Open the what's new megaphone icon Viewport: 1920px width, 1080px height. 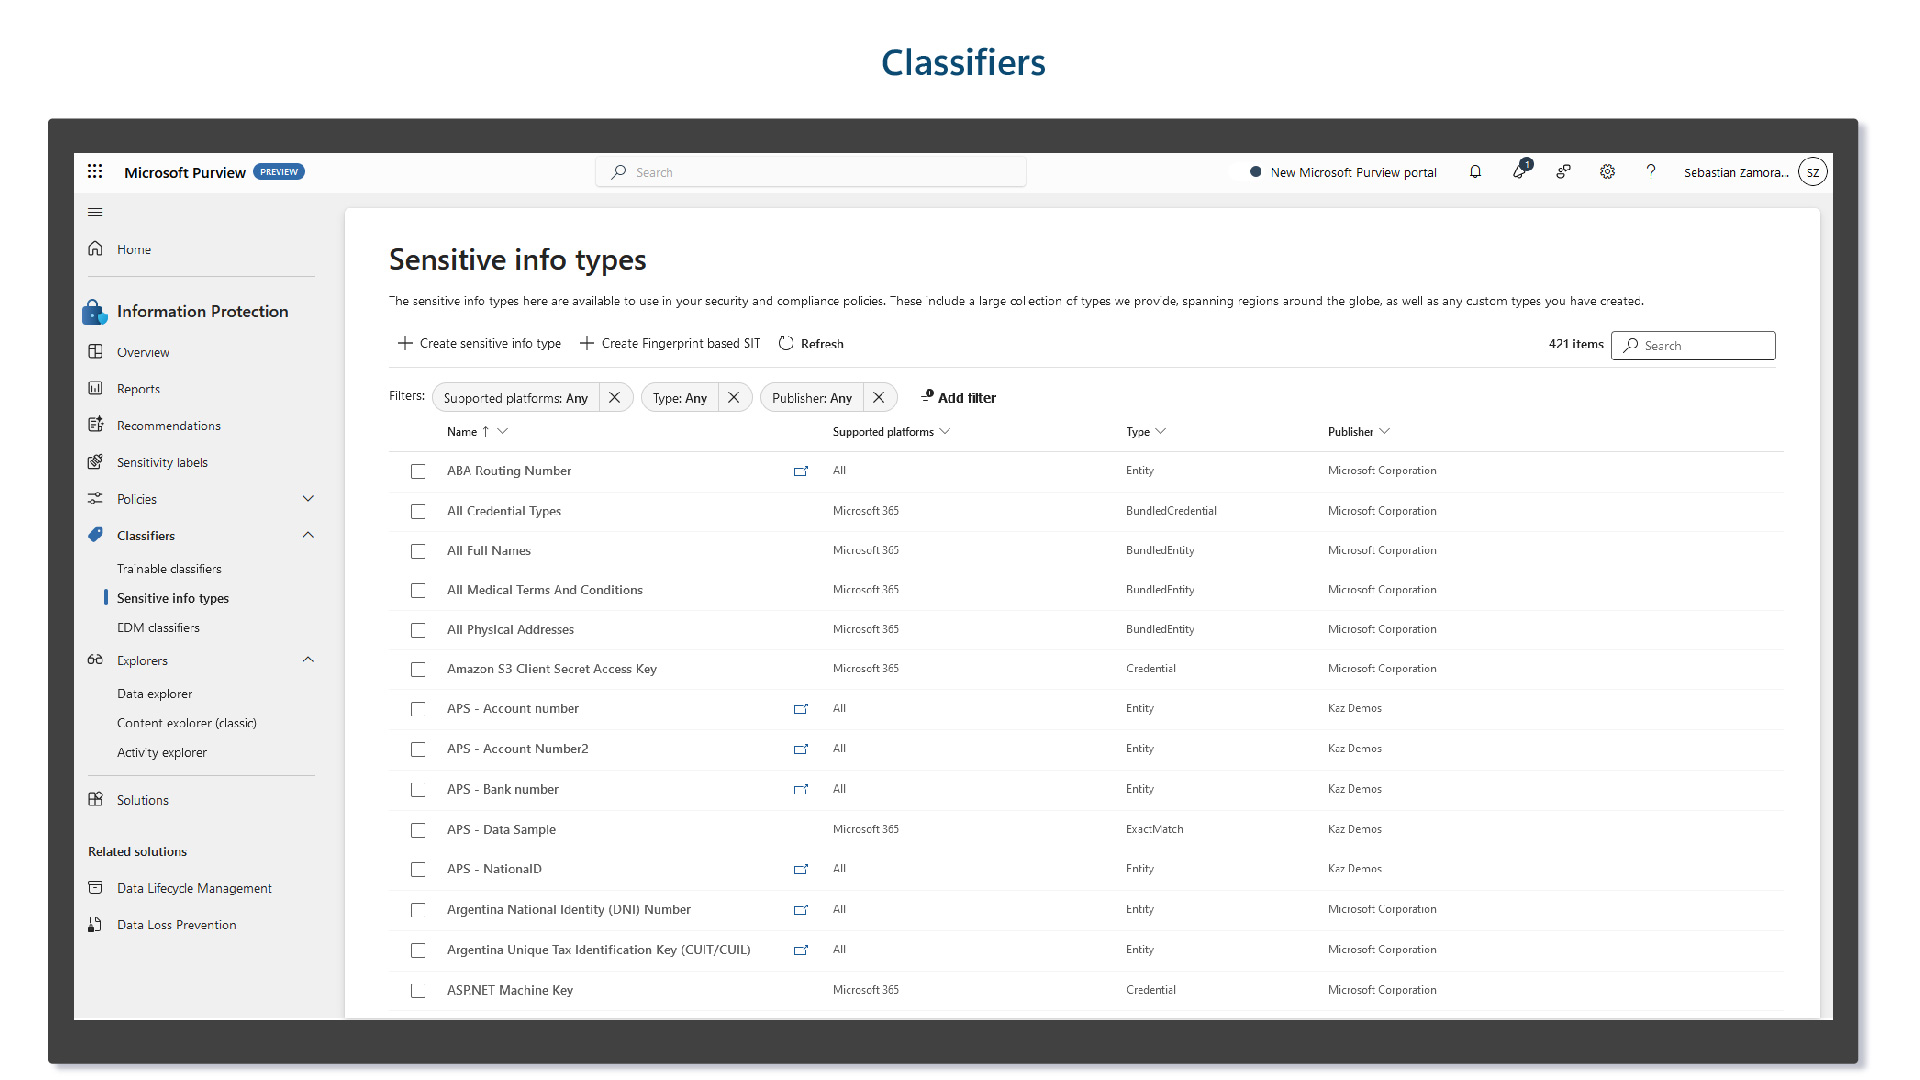tap(1520, 171)
